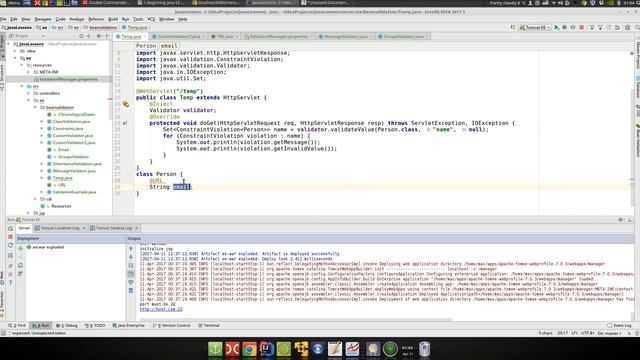Image resolution: width=640 pixels, height=360 pixels.
Task: Switch to the Tomcat Catalina Log tab
Action: pos(114,228)
